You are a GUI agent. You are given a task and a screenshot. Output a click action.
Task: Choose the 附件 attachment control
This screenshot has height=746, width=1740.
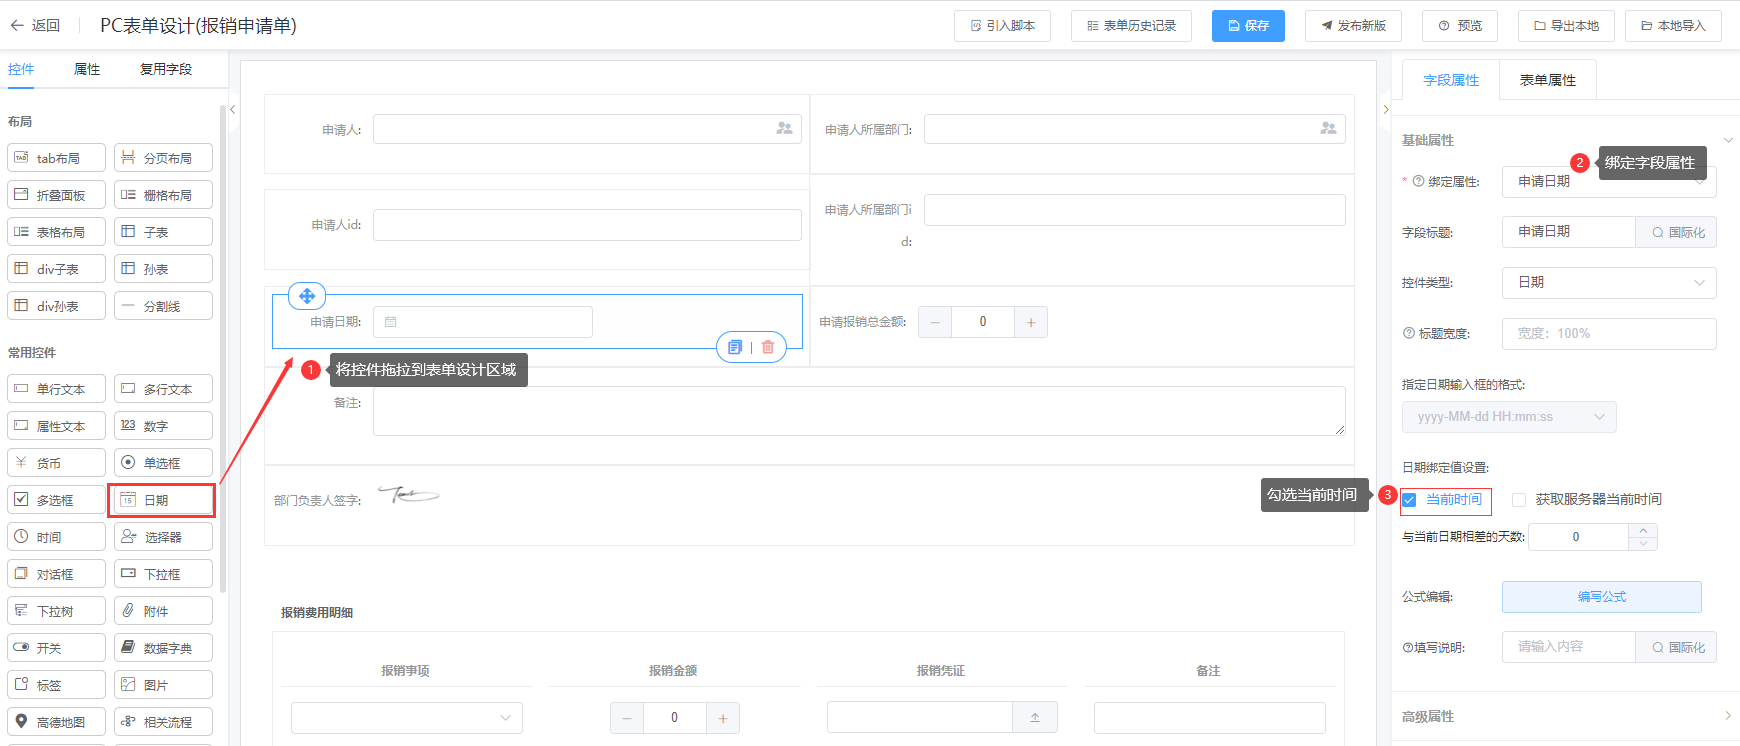(x=163, y=611)
